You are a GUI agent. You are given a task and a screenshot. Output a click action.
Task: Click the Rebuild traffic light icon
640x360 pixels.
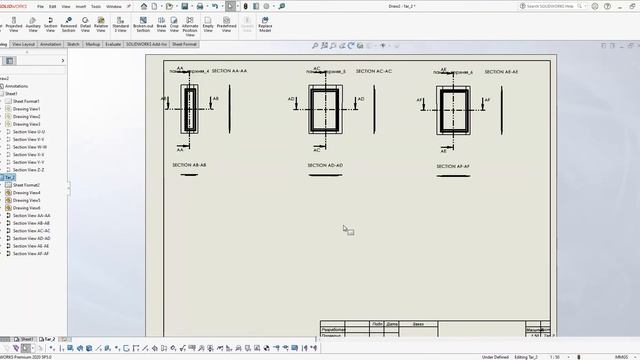coord(245,6)
